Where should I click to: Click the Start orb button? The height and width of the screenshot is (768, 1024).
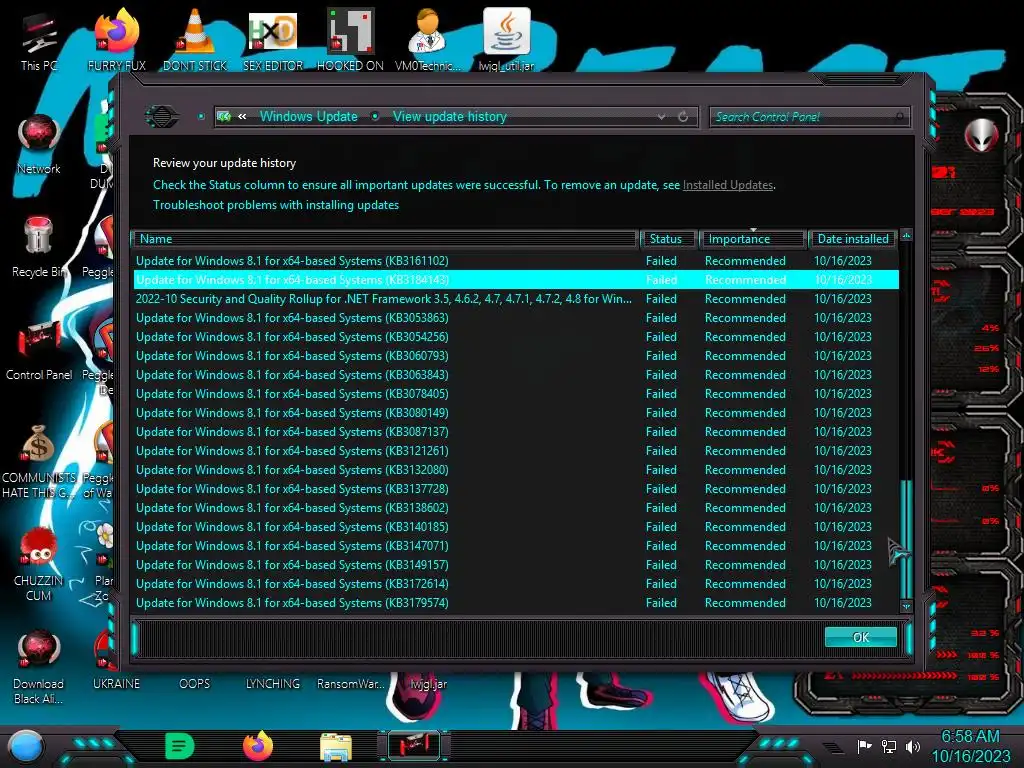[25, 748]
